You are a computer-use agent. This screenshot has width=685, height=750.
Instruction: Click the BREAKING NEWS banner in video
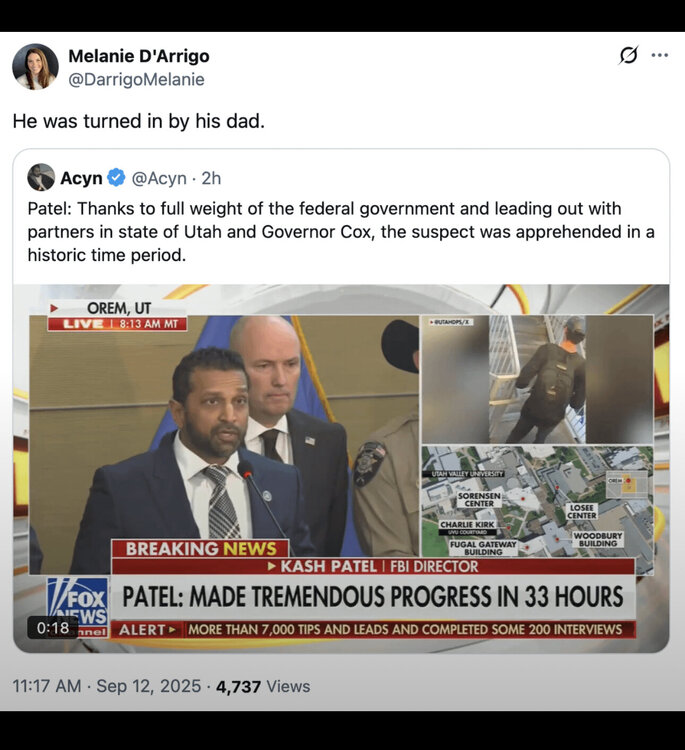coord(200,549)
